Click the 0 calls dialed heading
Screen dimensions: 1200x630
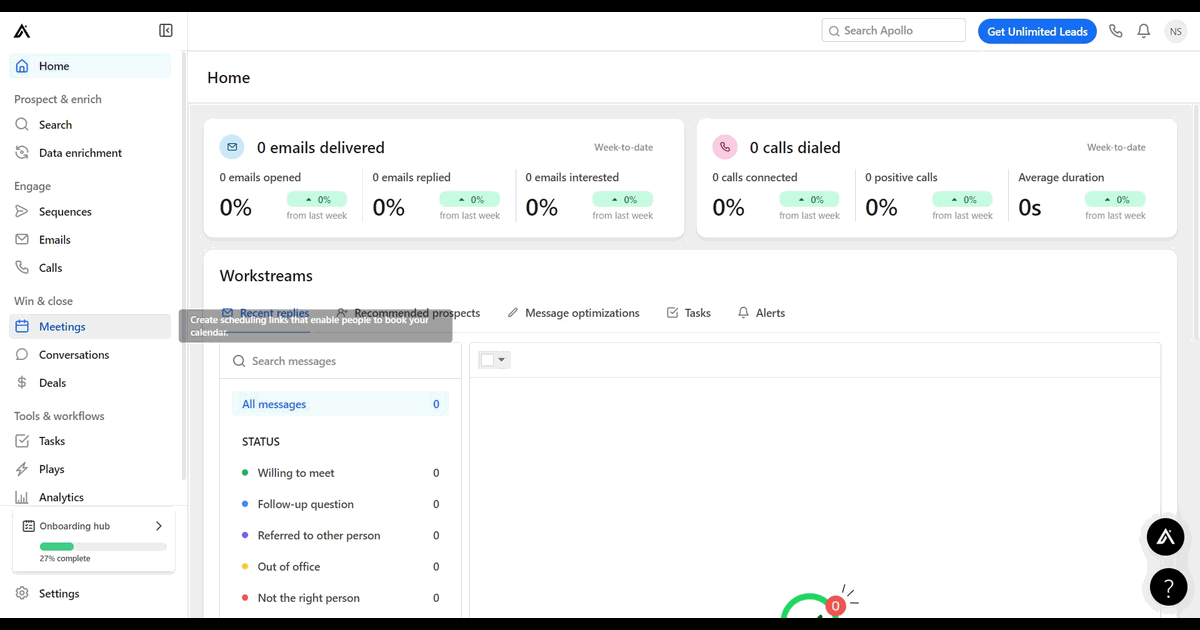(795, 147)
